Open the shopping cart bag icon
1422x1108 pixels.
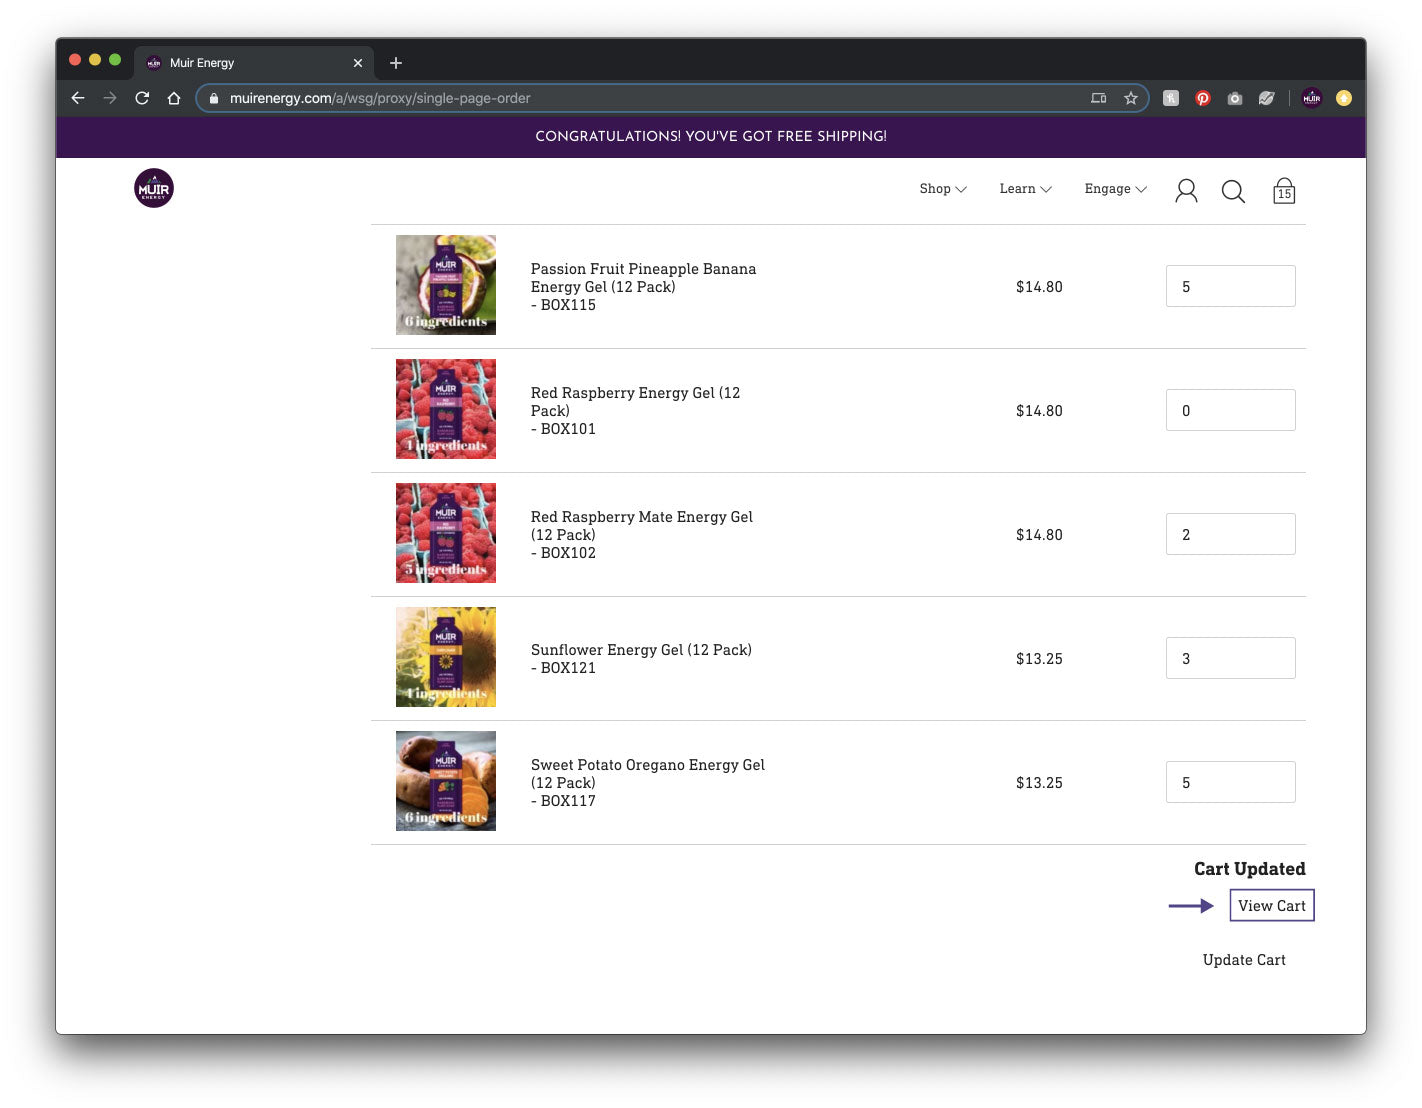click(1284, 191)
